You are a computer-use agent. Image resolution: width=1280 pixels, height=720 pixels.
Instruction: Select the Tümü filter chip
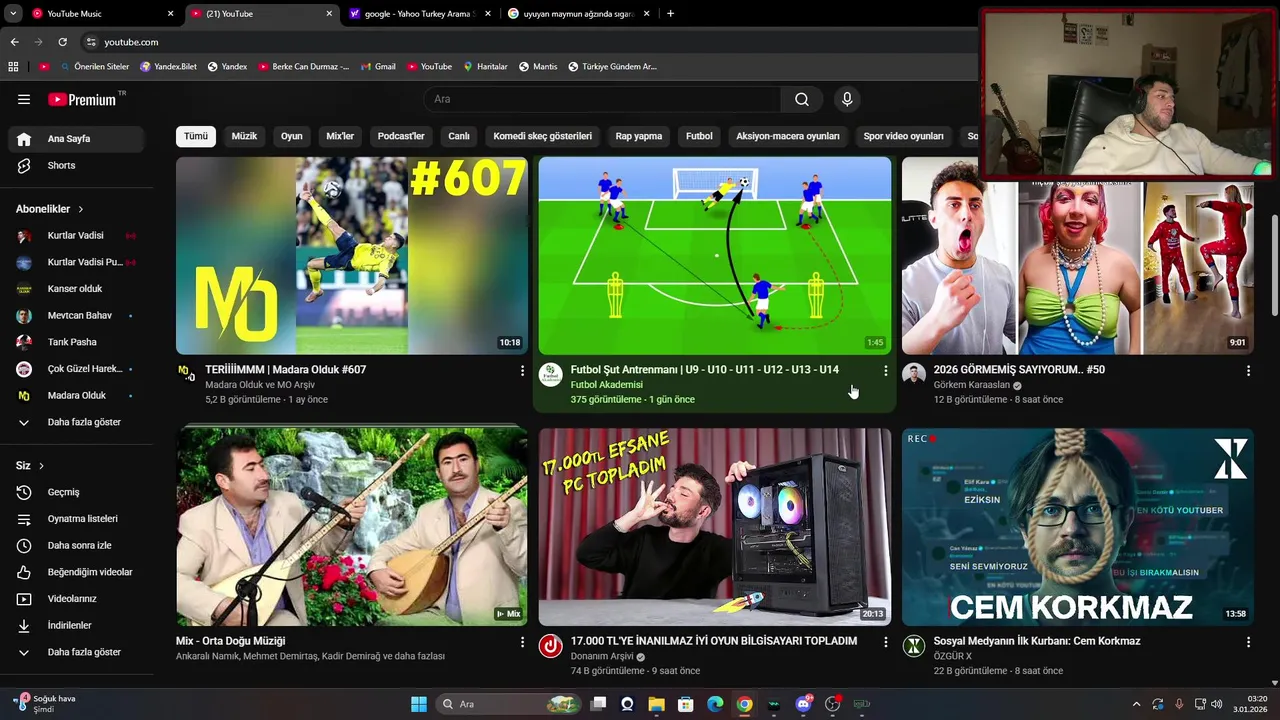coord(196,136)
